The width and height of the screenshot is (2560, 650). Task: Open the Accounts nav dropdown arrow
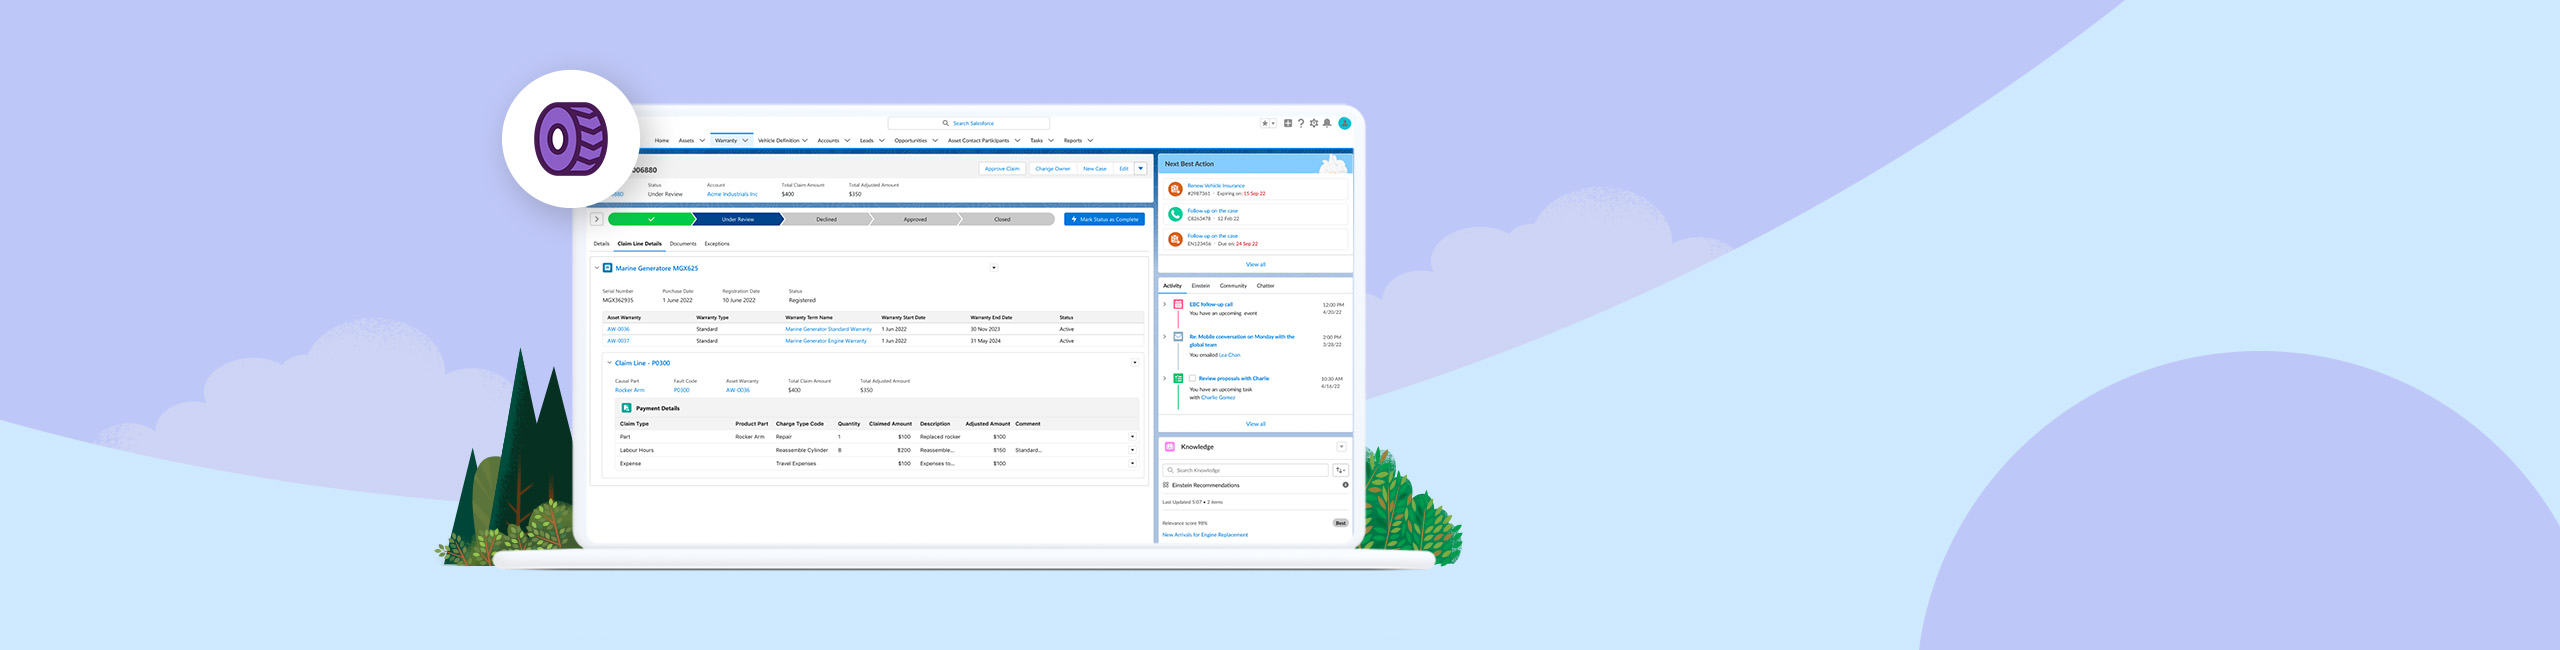click(x=847, y=141)
